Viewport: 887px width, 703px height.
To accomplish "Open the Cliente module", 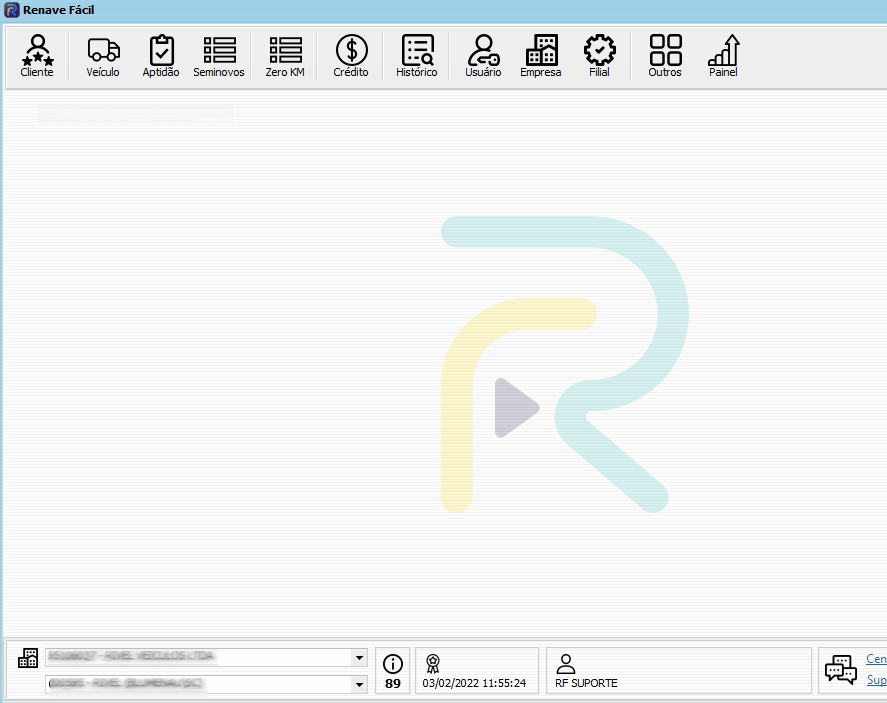I will coord(37,55).
